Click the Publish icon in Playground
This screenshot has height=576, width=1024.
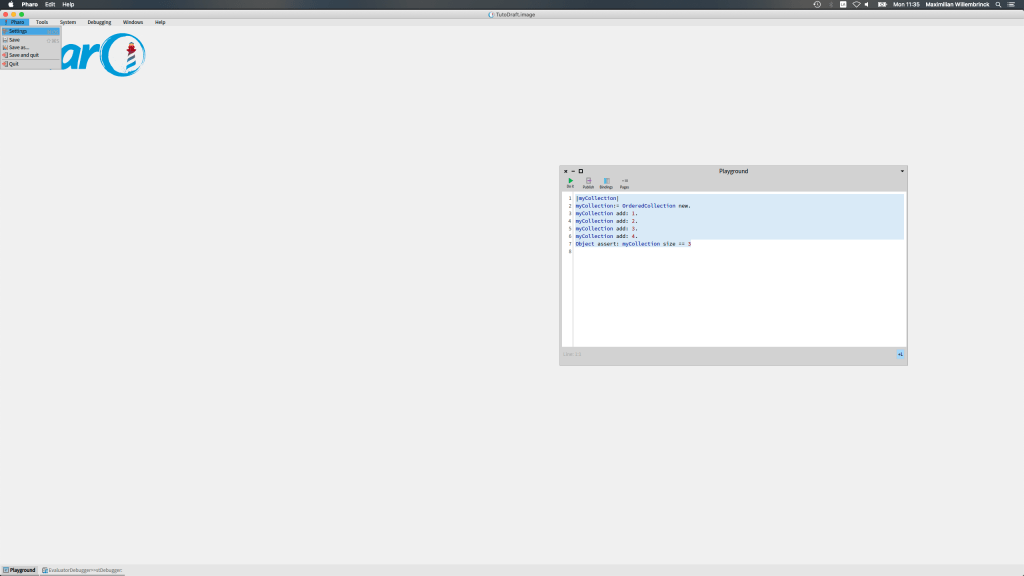[588, 182]
